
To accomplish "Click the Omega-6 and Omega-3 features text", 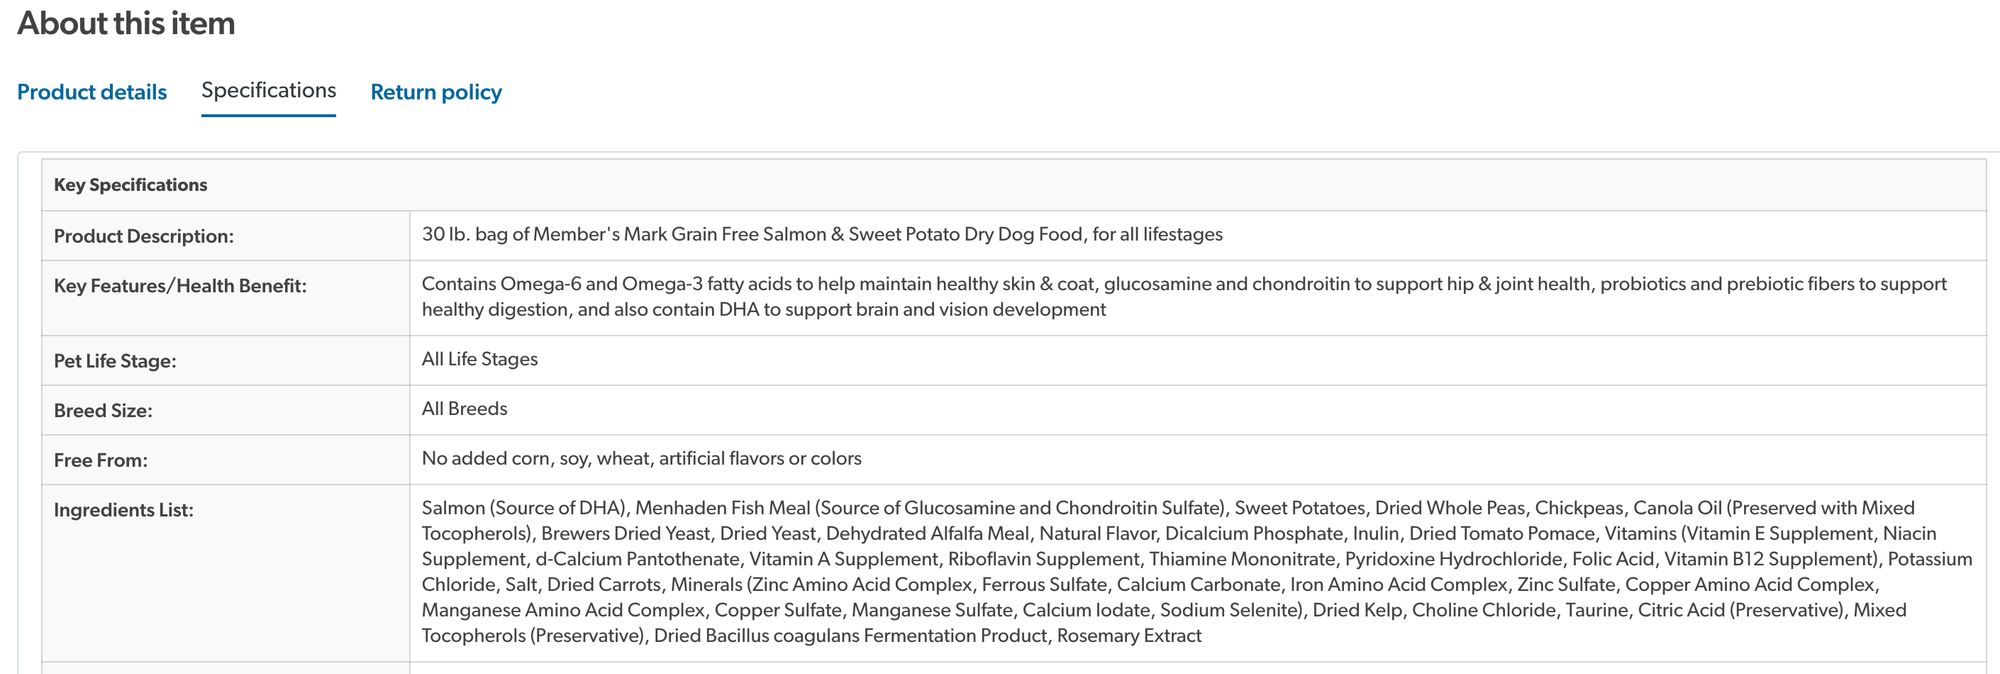I will (1184, 297).
